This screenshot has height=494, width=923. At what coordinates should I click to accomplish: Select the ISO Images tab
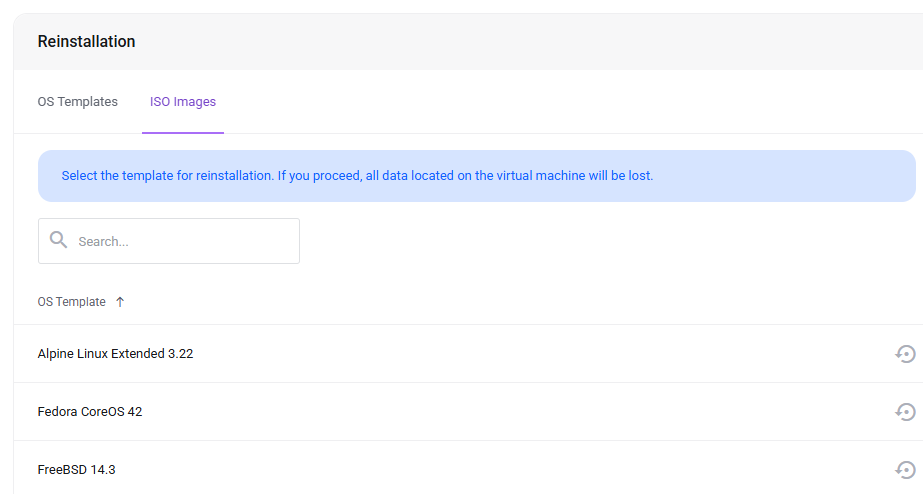[x=183, y=102]
